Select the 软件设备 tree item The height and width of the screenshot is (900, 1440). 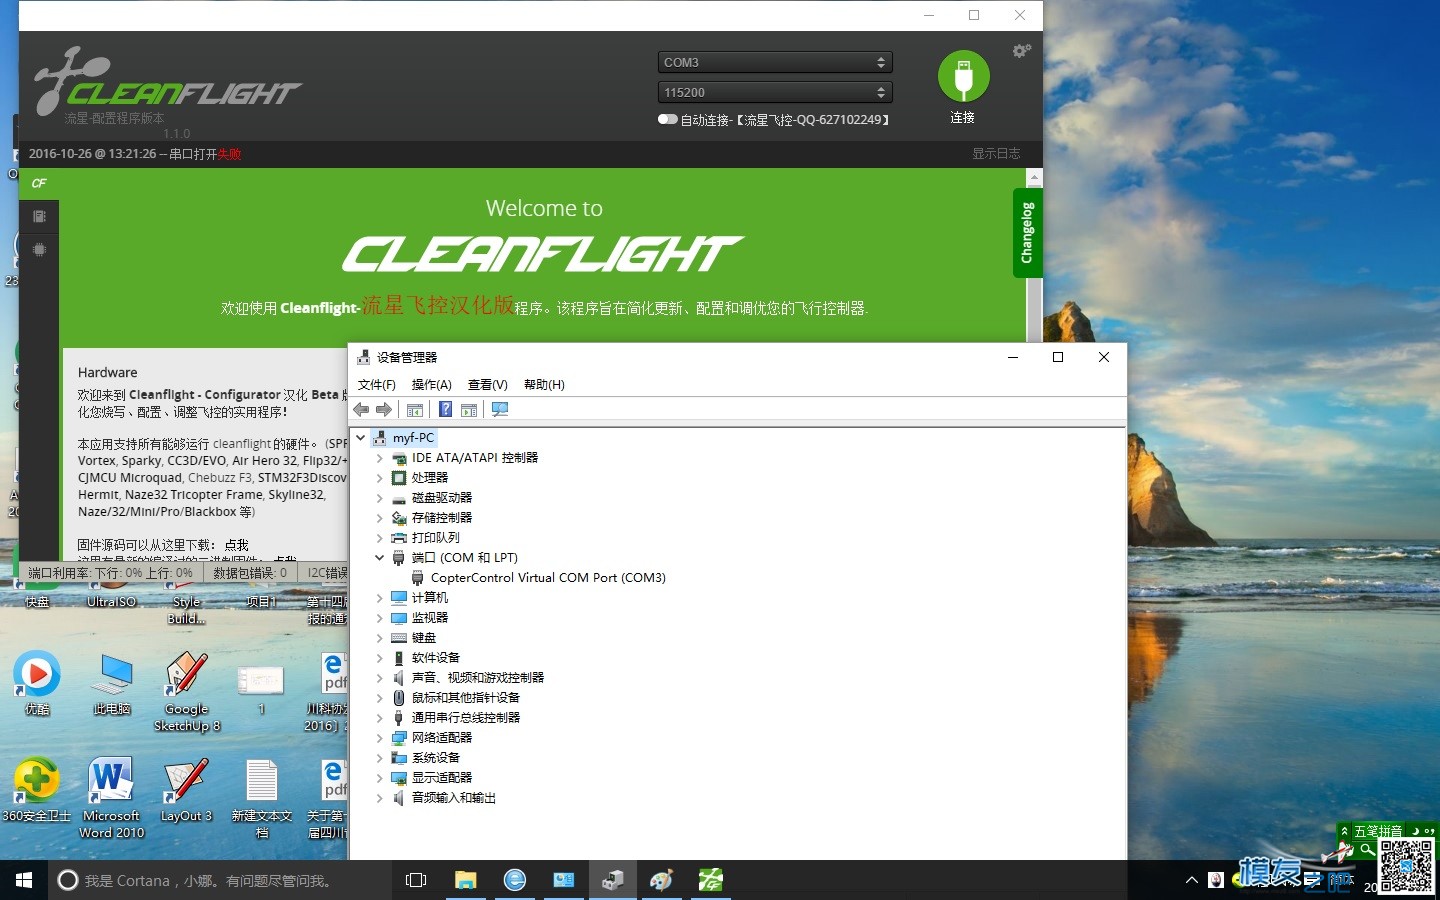tap(436, 657)
